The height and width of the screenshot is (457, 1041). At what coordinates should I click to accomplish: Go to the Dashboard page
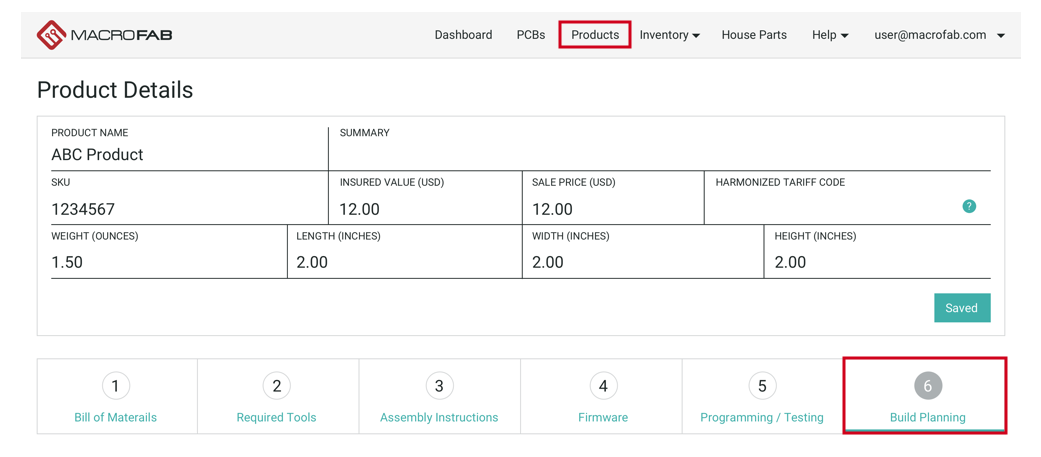tap(463, 35)
